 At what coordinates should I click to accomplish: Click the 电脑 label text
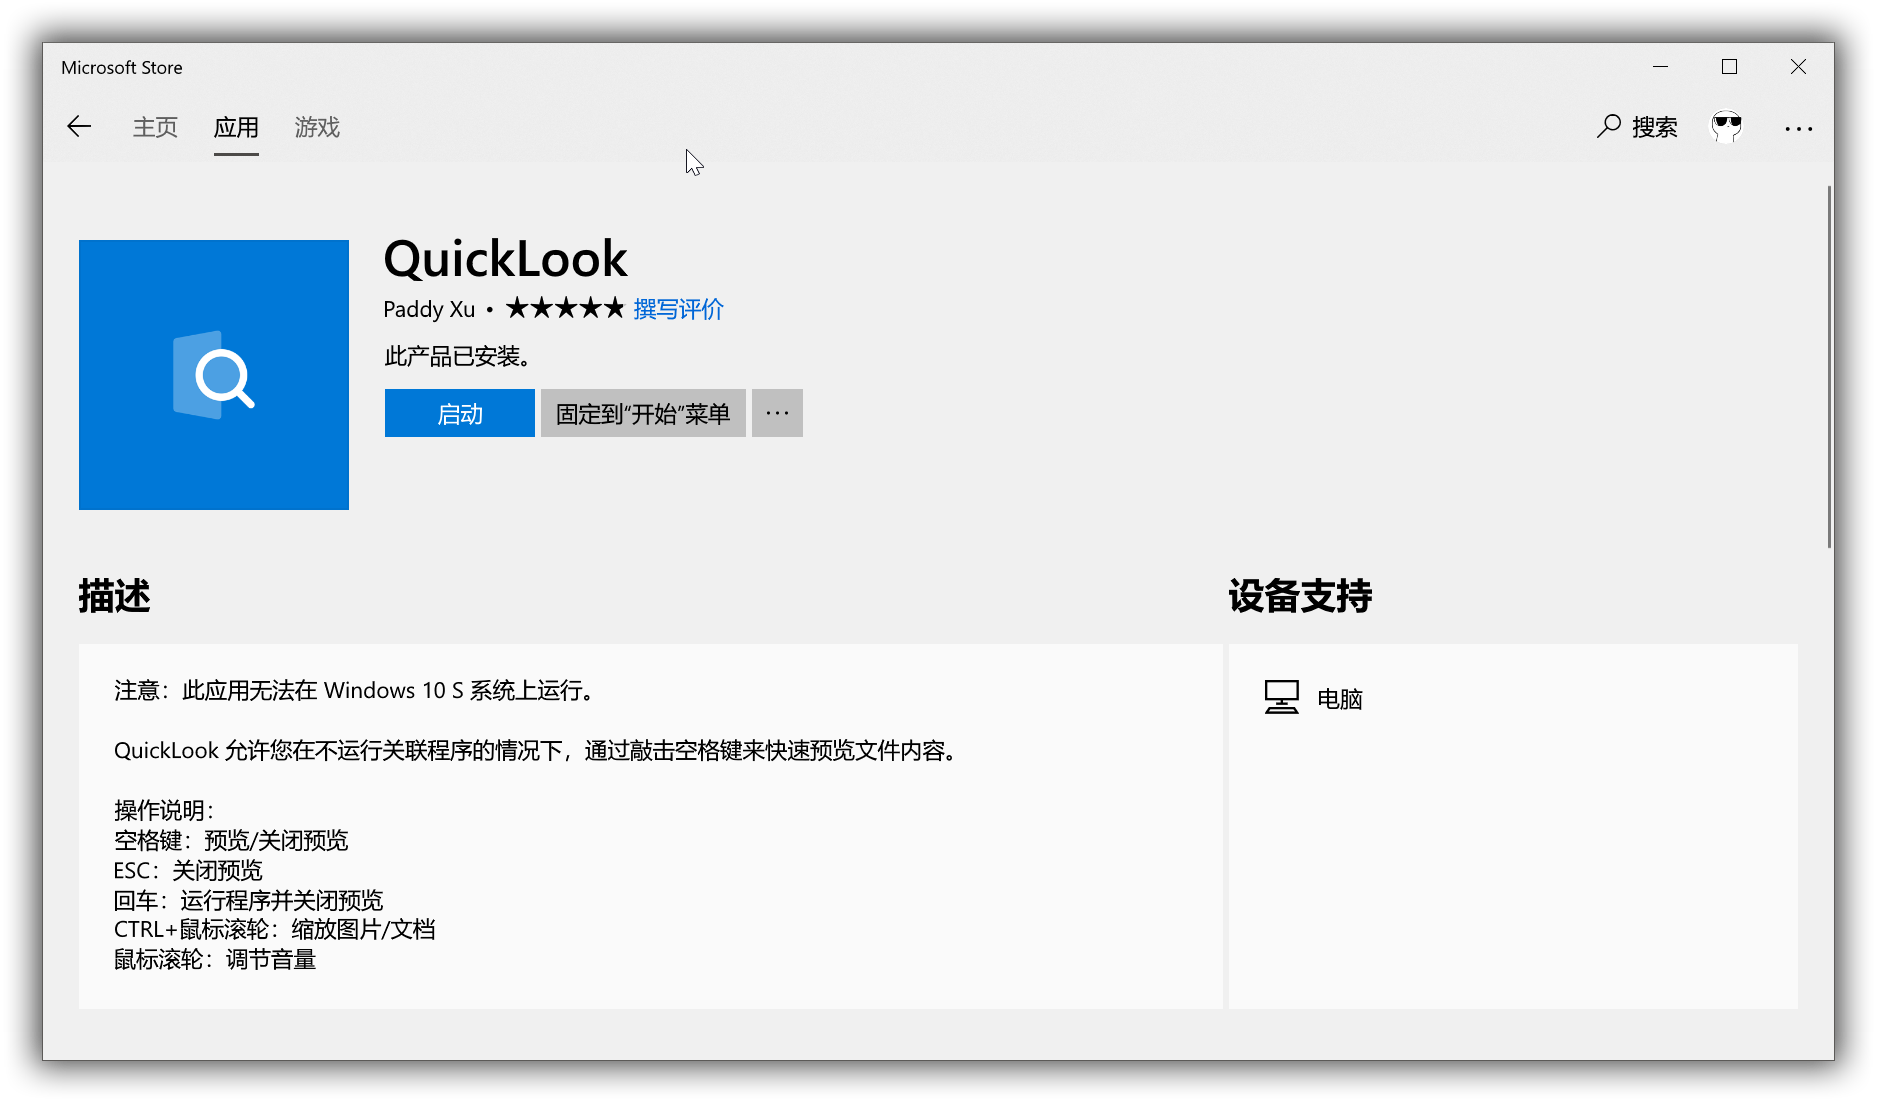click(1340, 699)
